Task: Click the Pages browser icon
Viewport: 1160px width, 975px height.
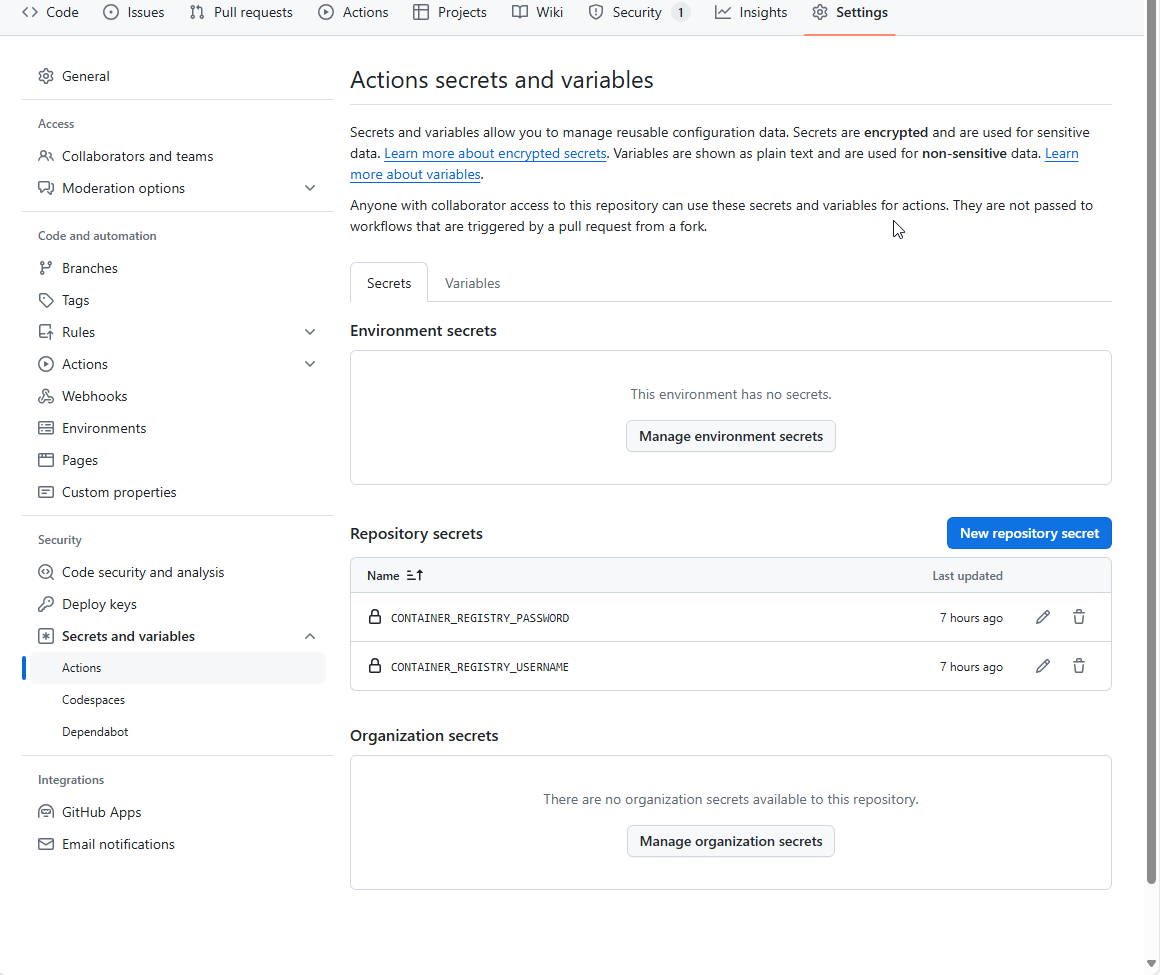Action: pyautogui.click(x=46, y=460)
